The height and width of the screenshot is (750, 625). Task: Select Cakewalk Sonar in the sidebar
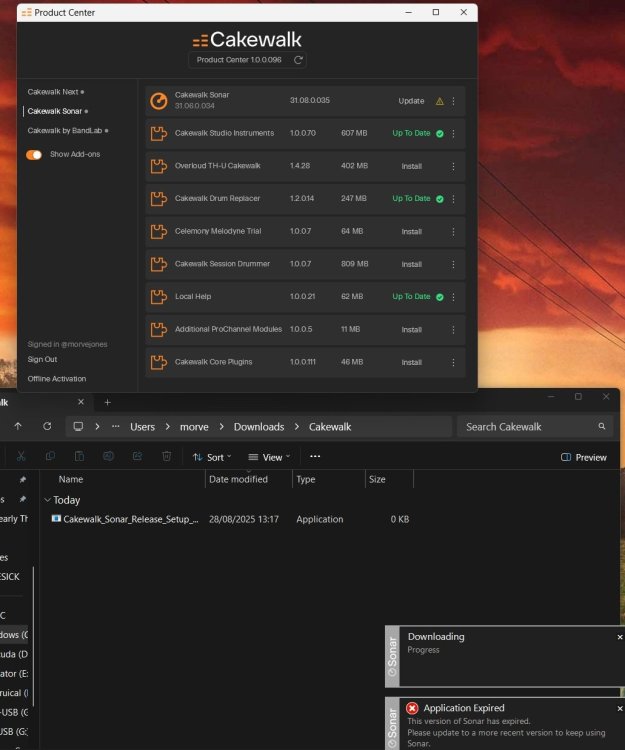pyautogui.click(x=57, y=111)
